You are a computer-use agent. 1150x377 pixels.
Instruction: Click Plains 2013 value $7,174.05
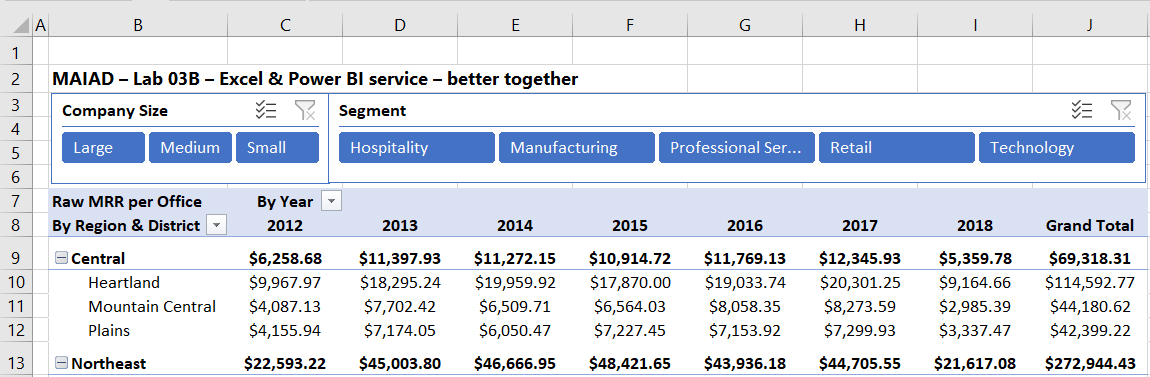(x=400, y=331)
